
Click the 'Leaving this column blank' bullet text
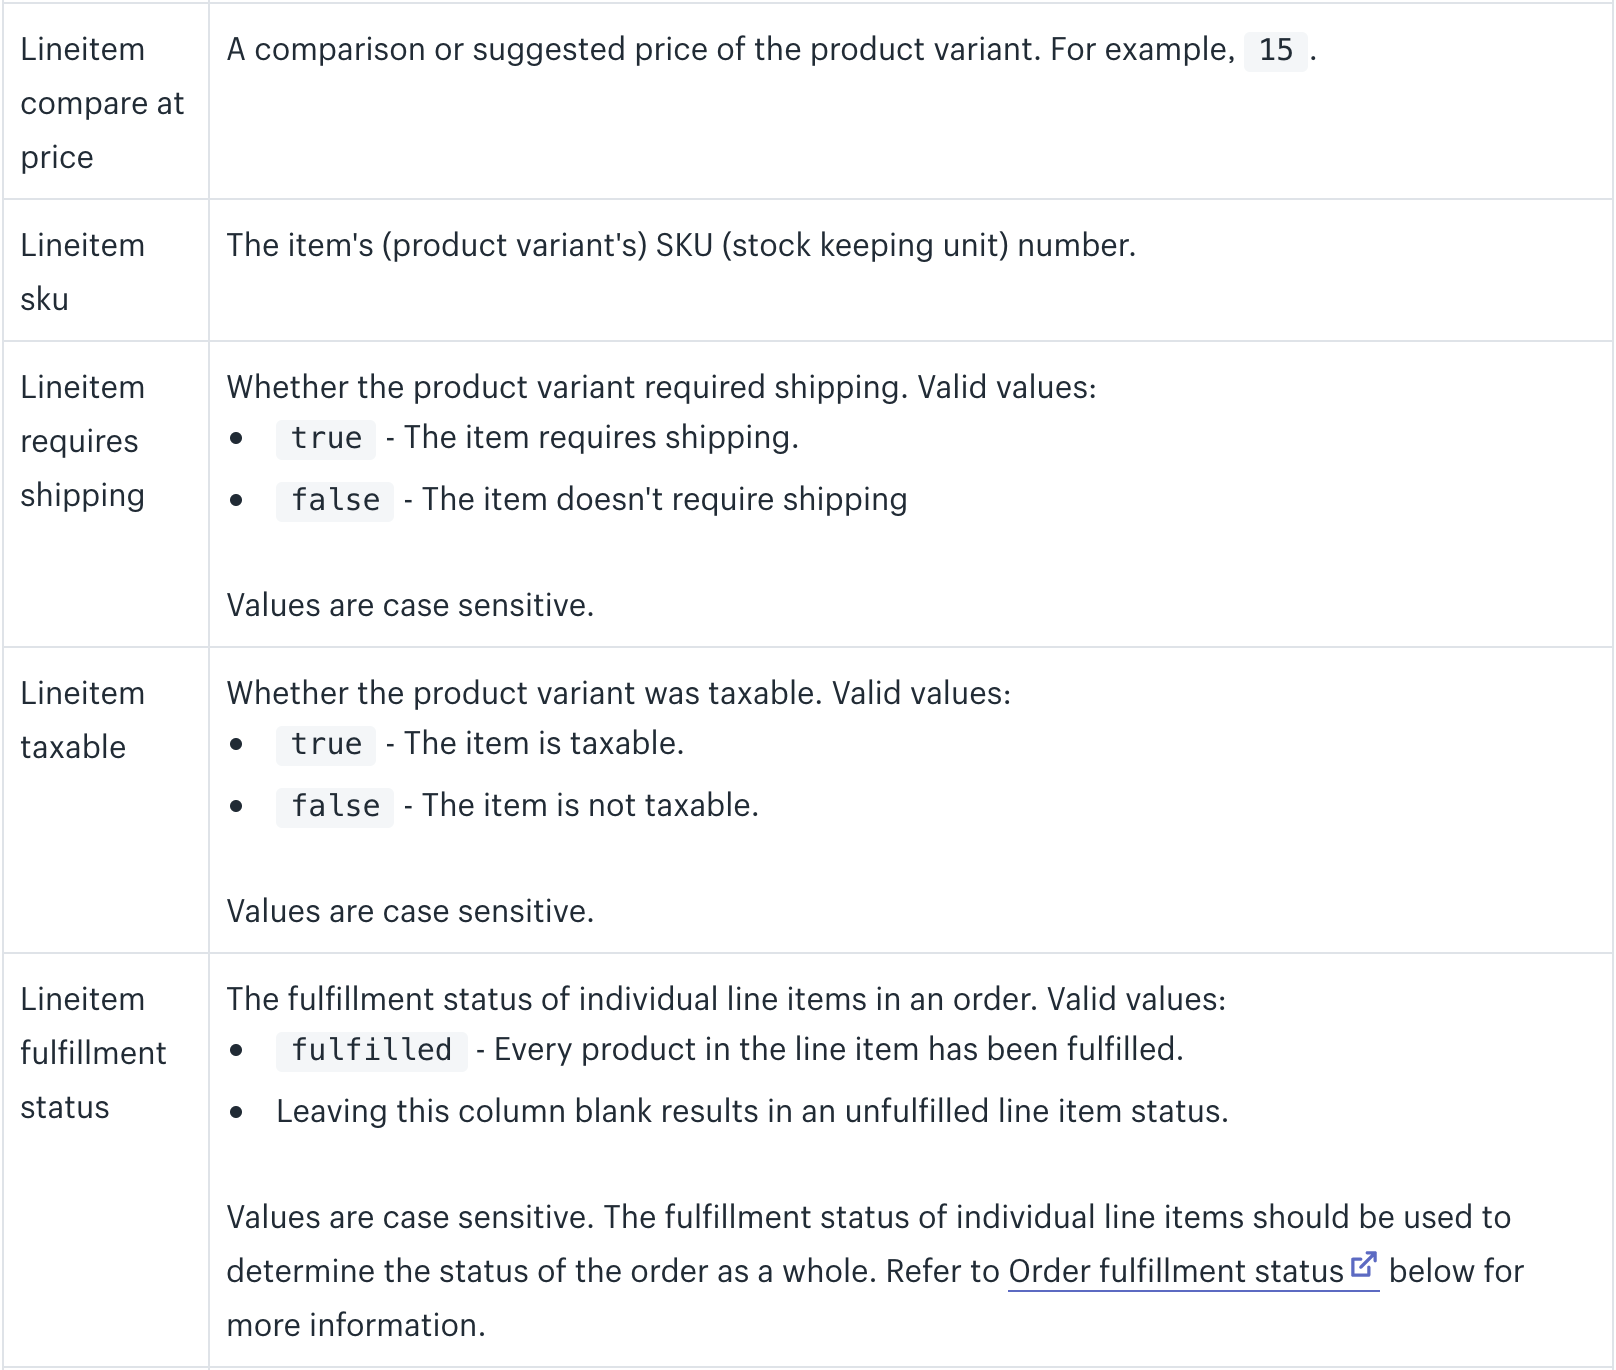pos(752,1111)
